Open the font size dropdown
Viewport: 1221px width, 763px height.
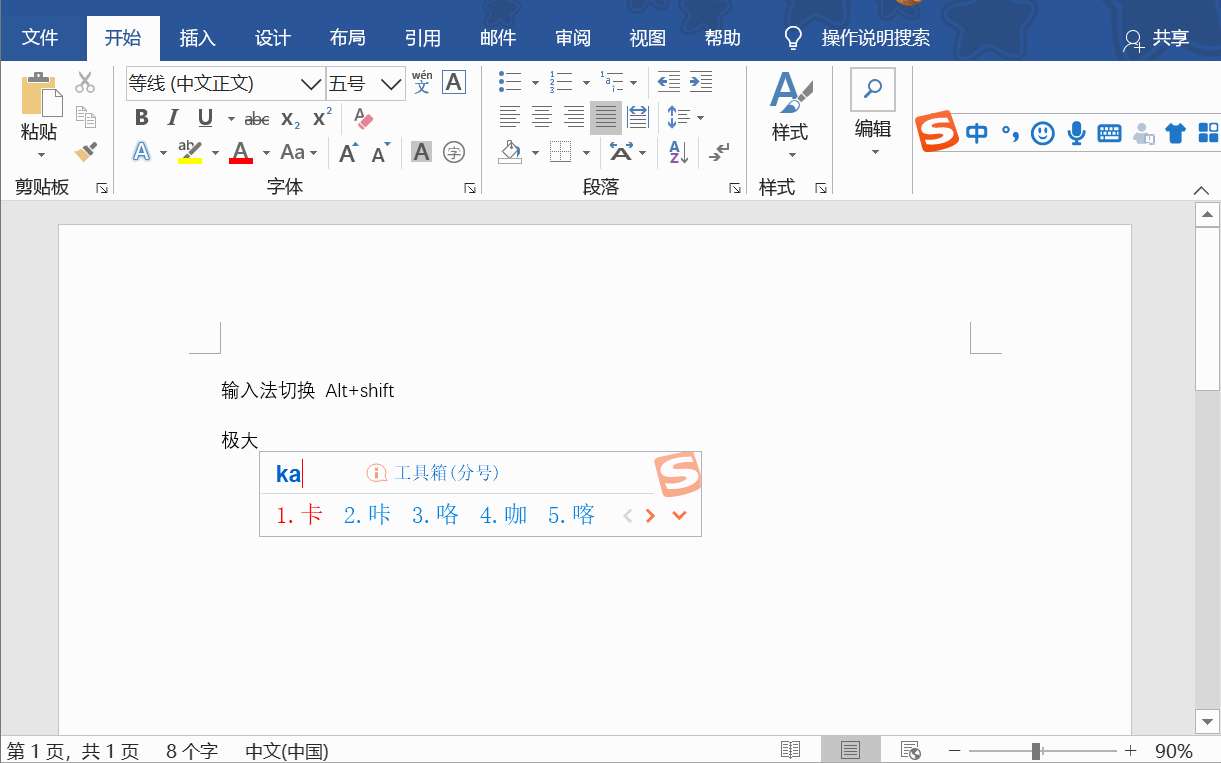[x=390, y=83]
